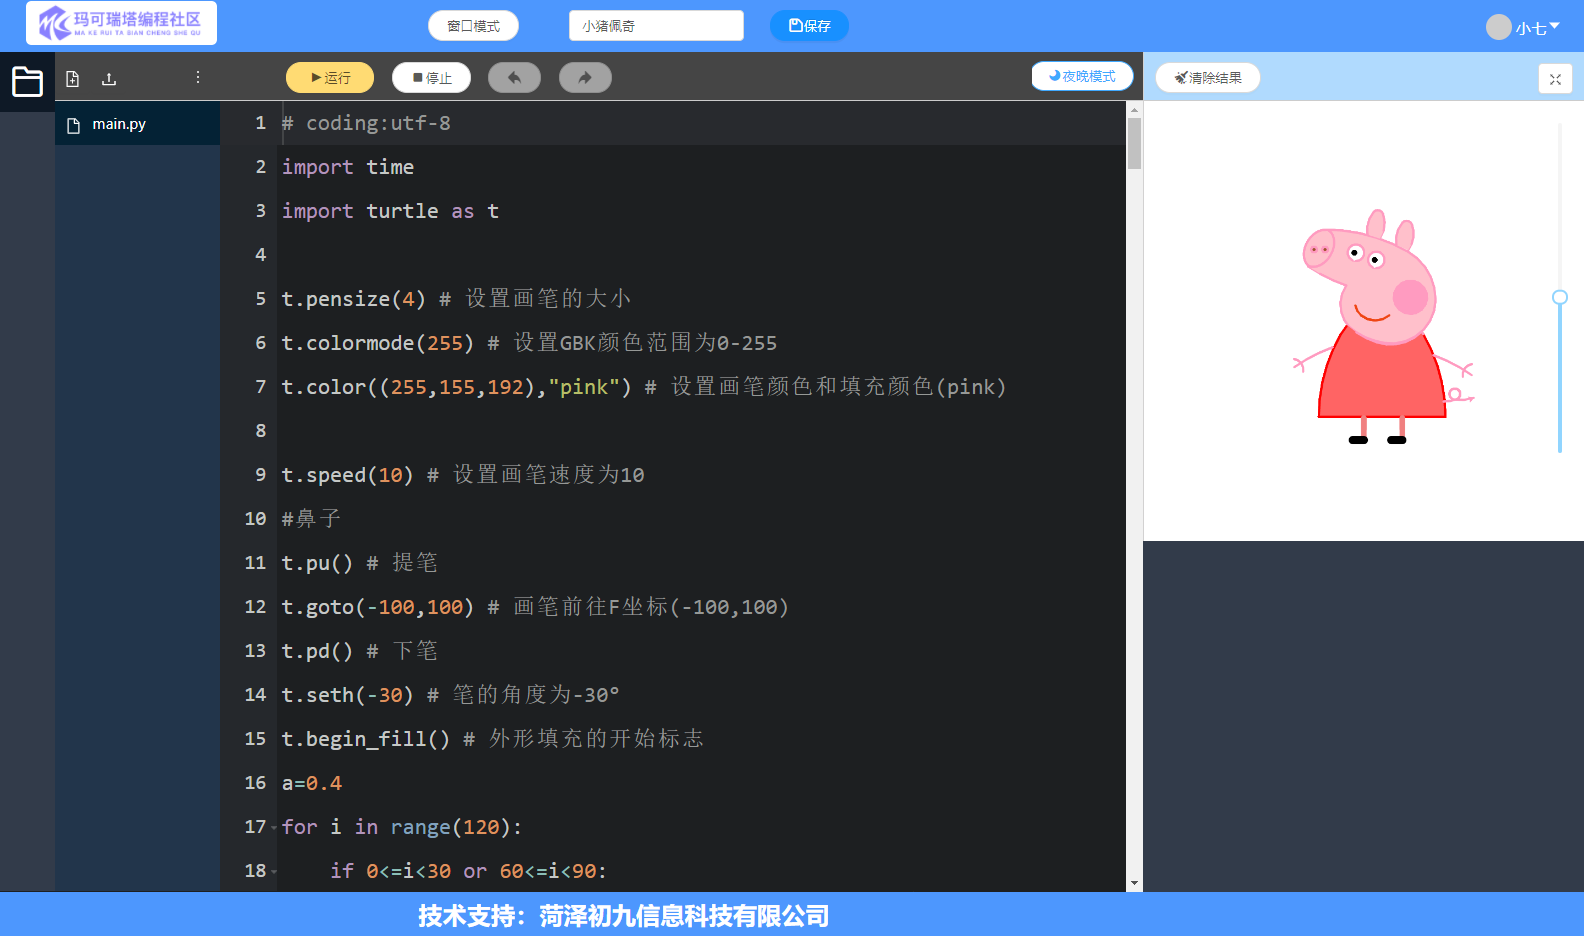Collapse the for loop at line 17
The height and width of the screenshot is (936, 1584).
pos(274,828)
